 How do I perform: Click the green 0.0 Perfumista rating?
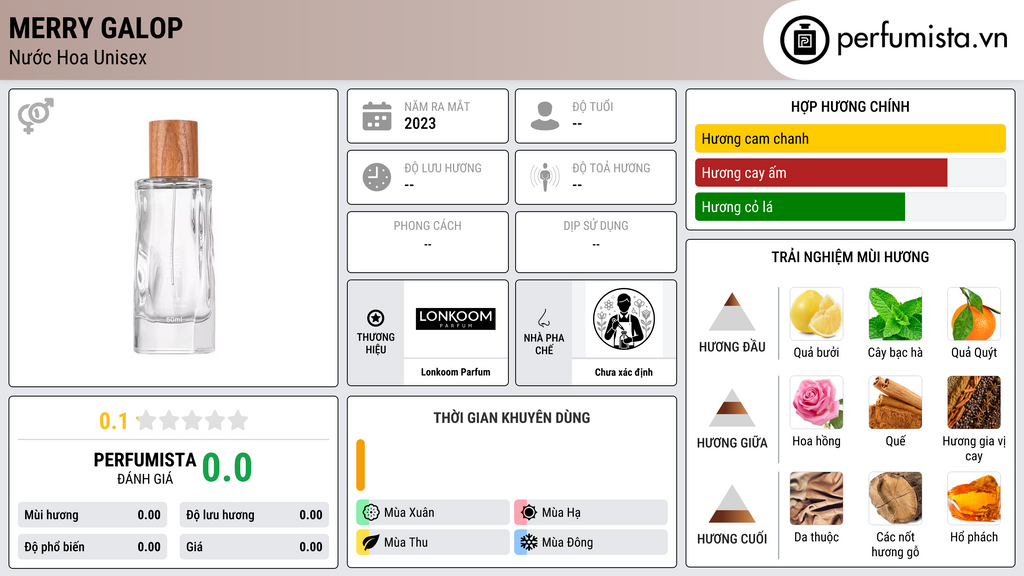(227, 467)
